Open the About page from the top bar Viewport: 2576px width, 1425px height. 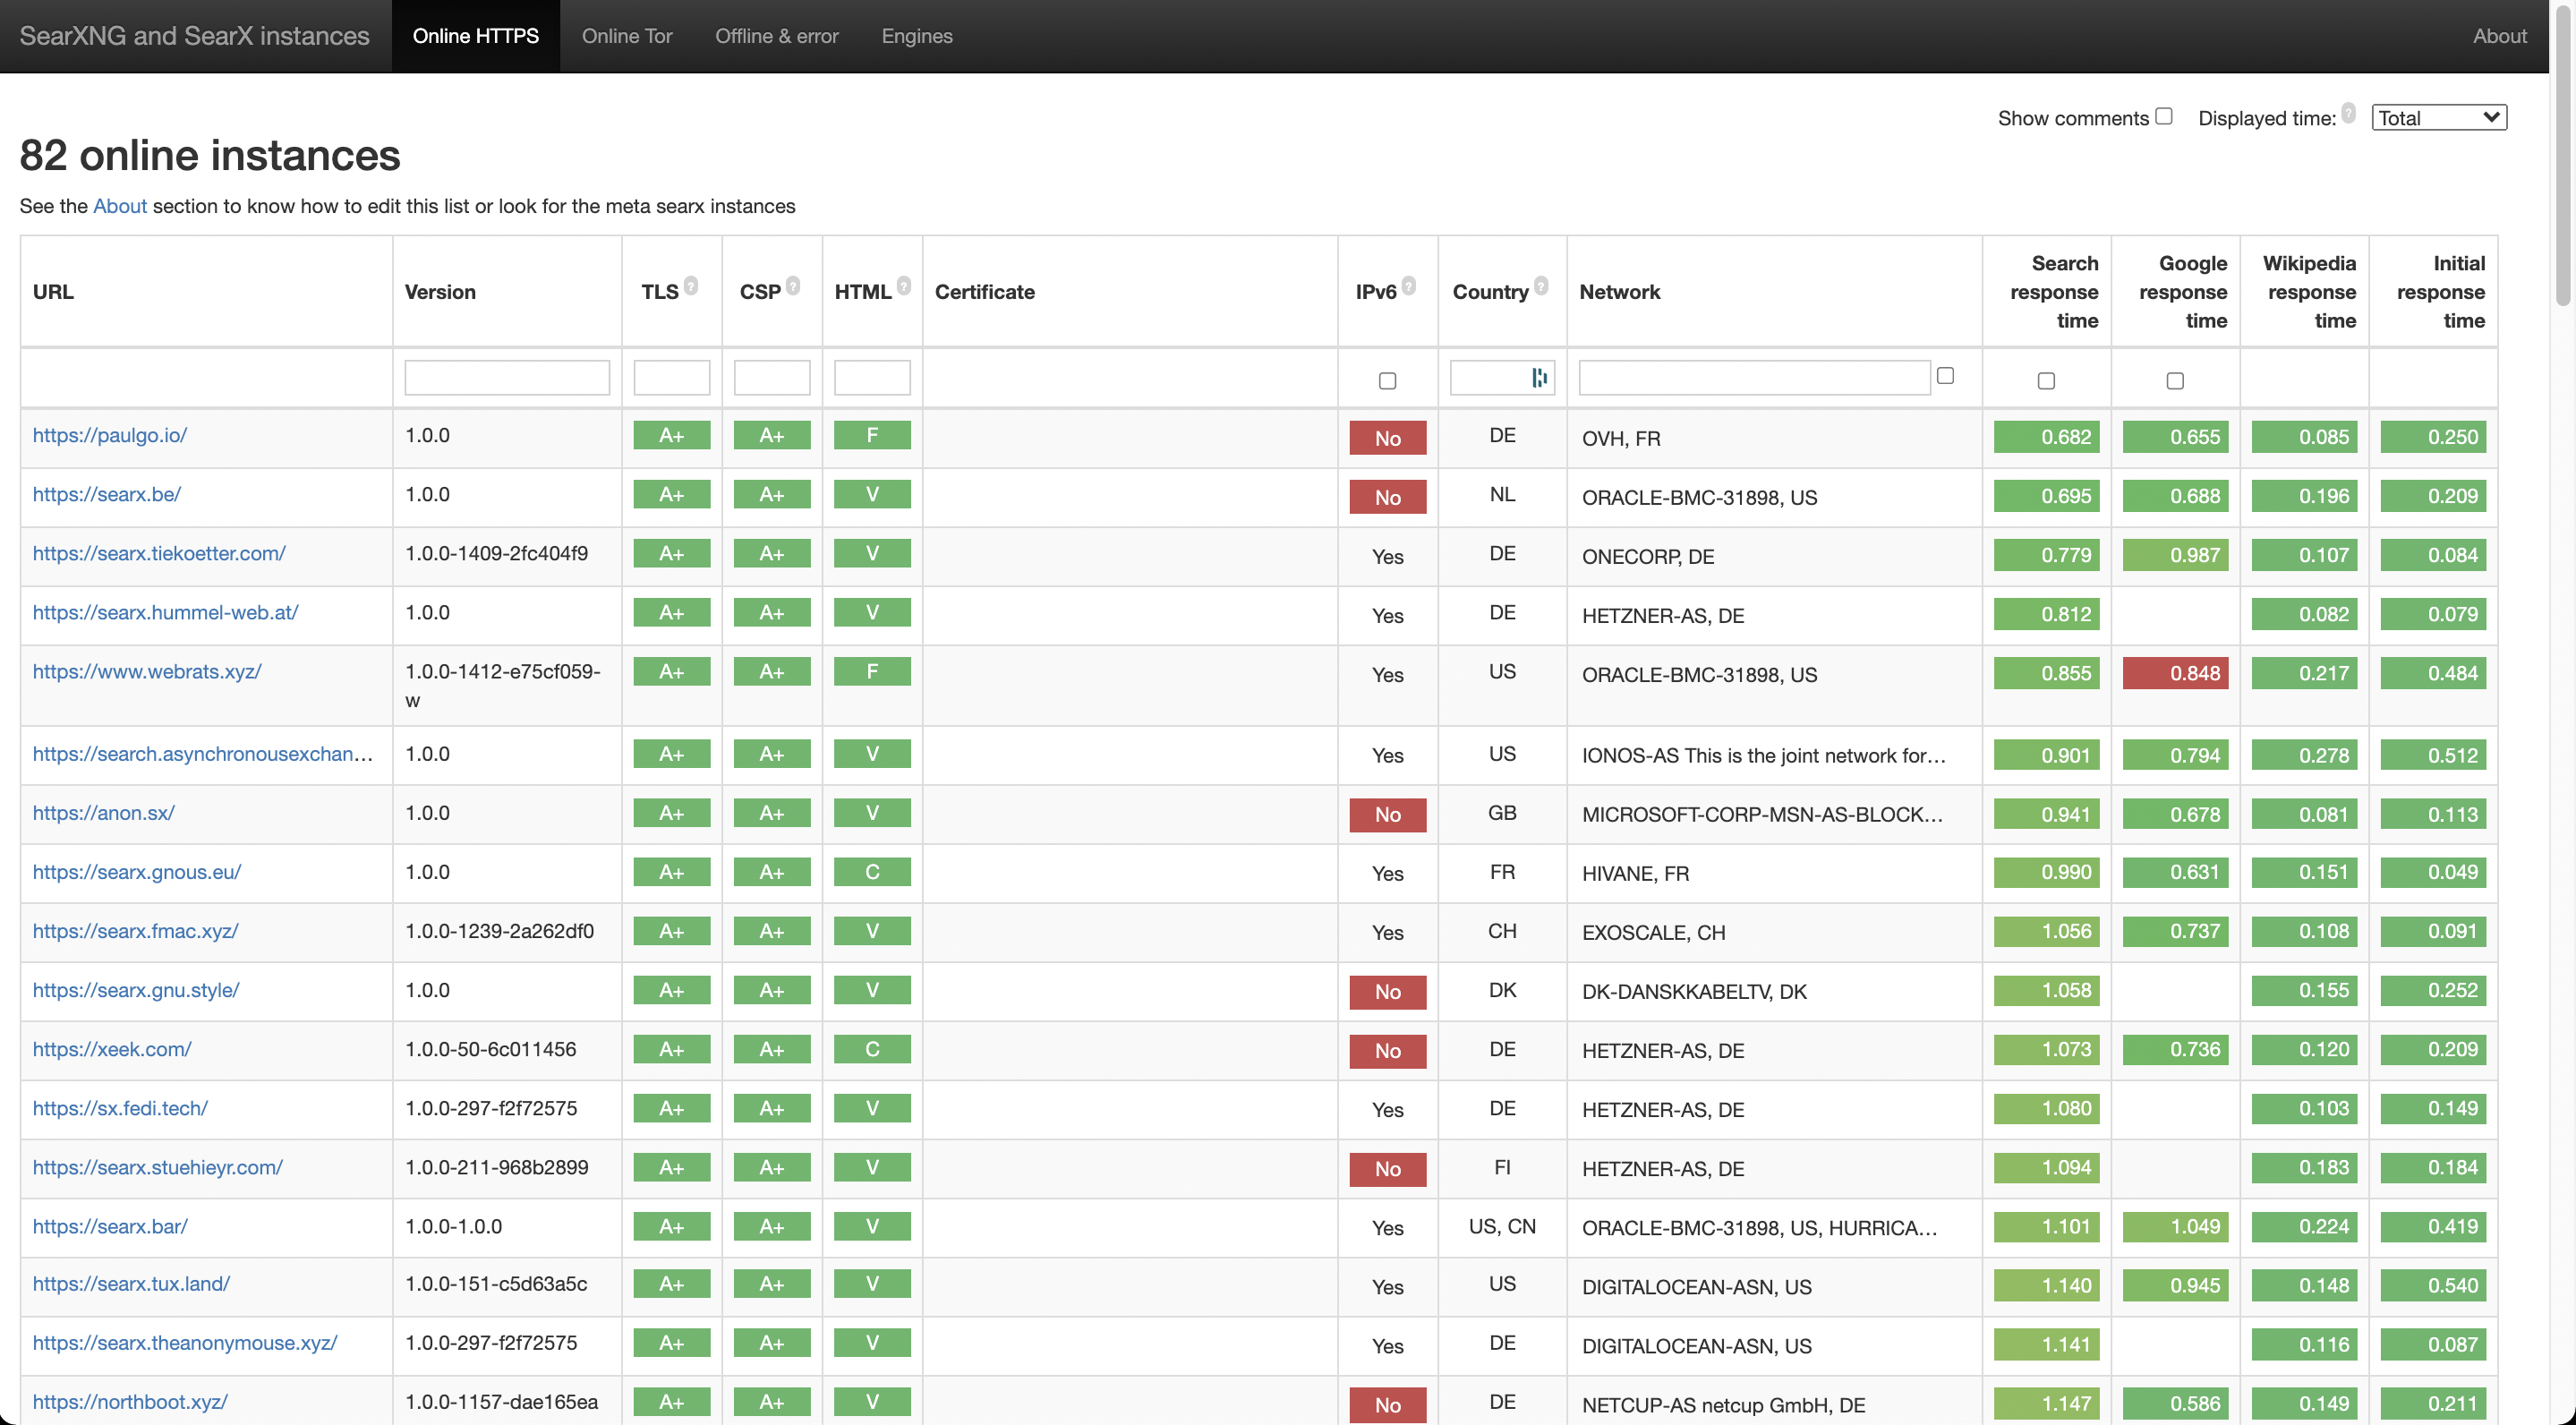point(2499,36)
